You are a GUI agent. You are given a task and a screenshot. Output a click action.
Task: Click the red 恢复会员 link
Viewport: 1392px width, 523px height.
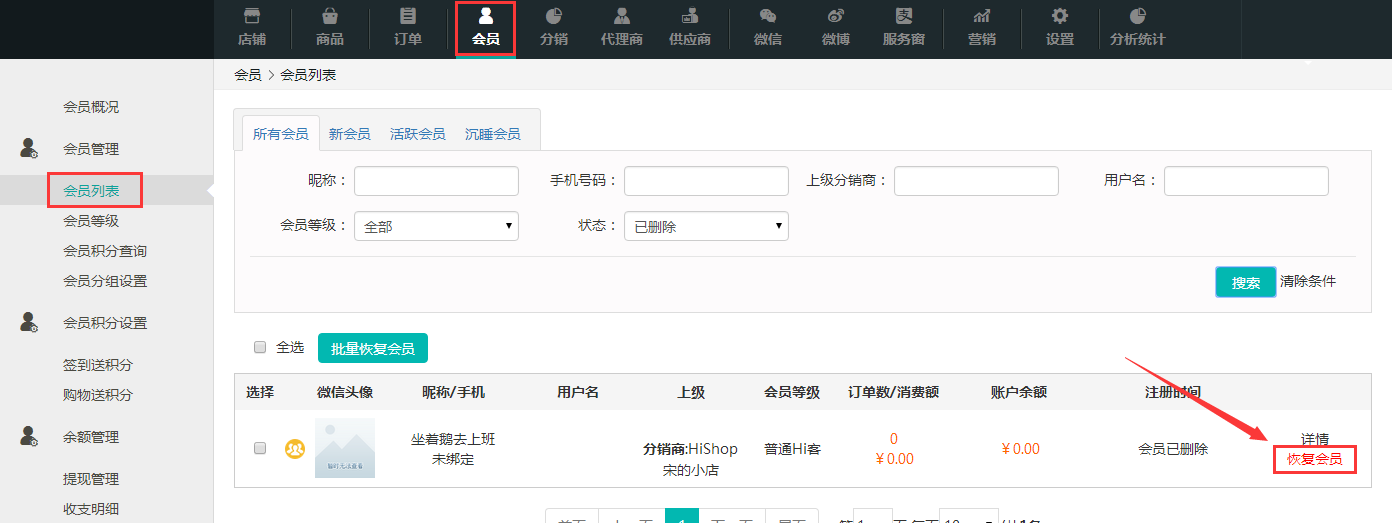pyautogui.click(x=1314, y=460)
